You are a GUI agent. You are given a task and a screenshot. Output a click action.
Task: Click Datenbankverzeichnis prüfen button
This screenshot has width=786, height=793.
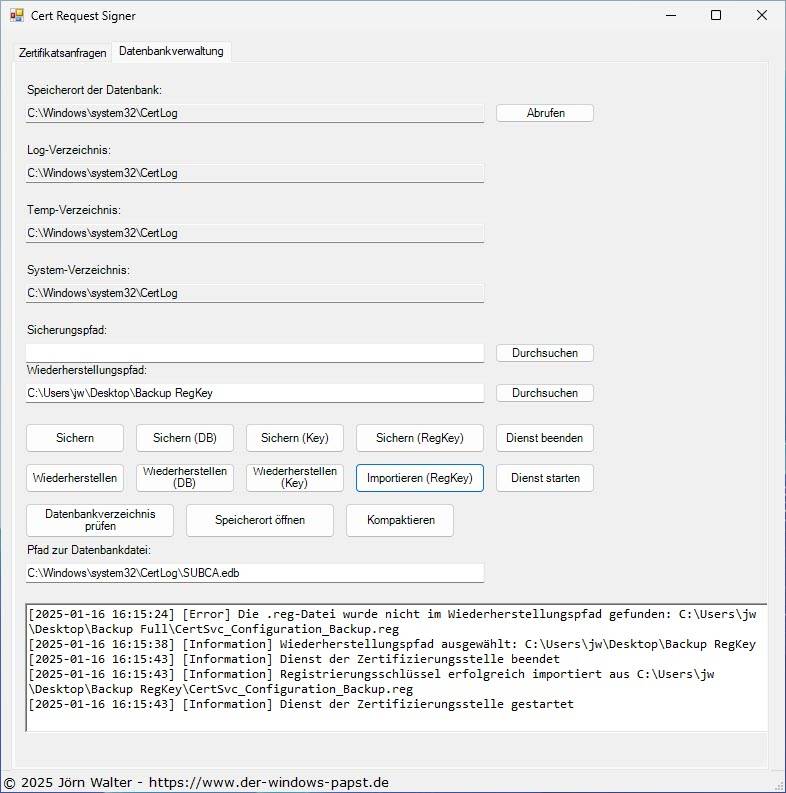click(x=100, y=520)
